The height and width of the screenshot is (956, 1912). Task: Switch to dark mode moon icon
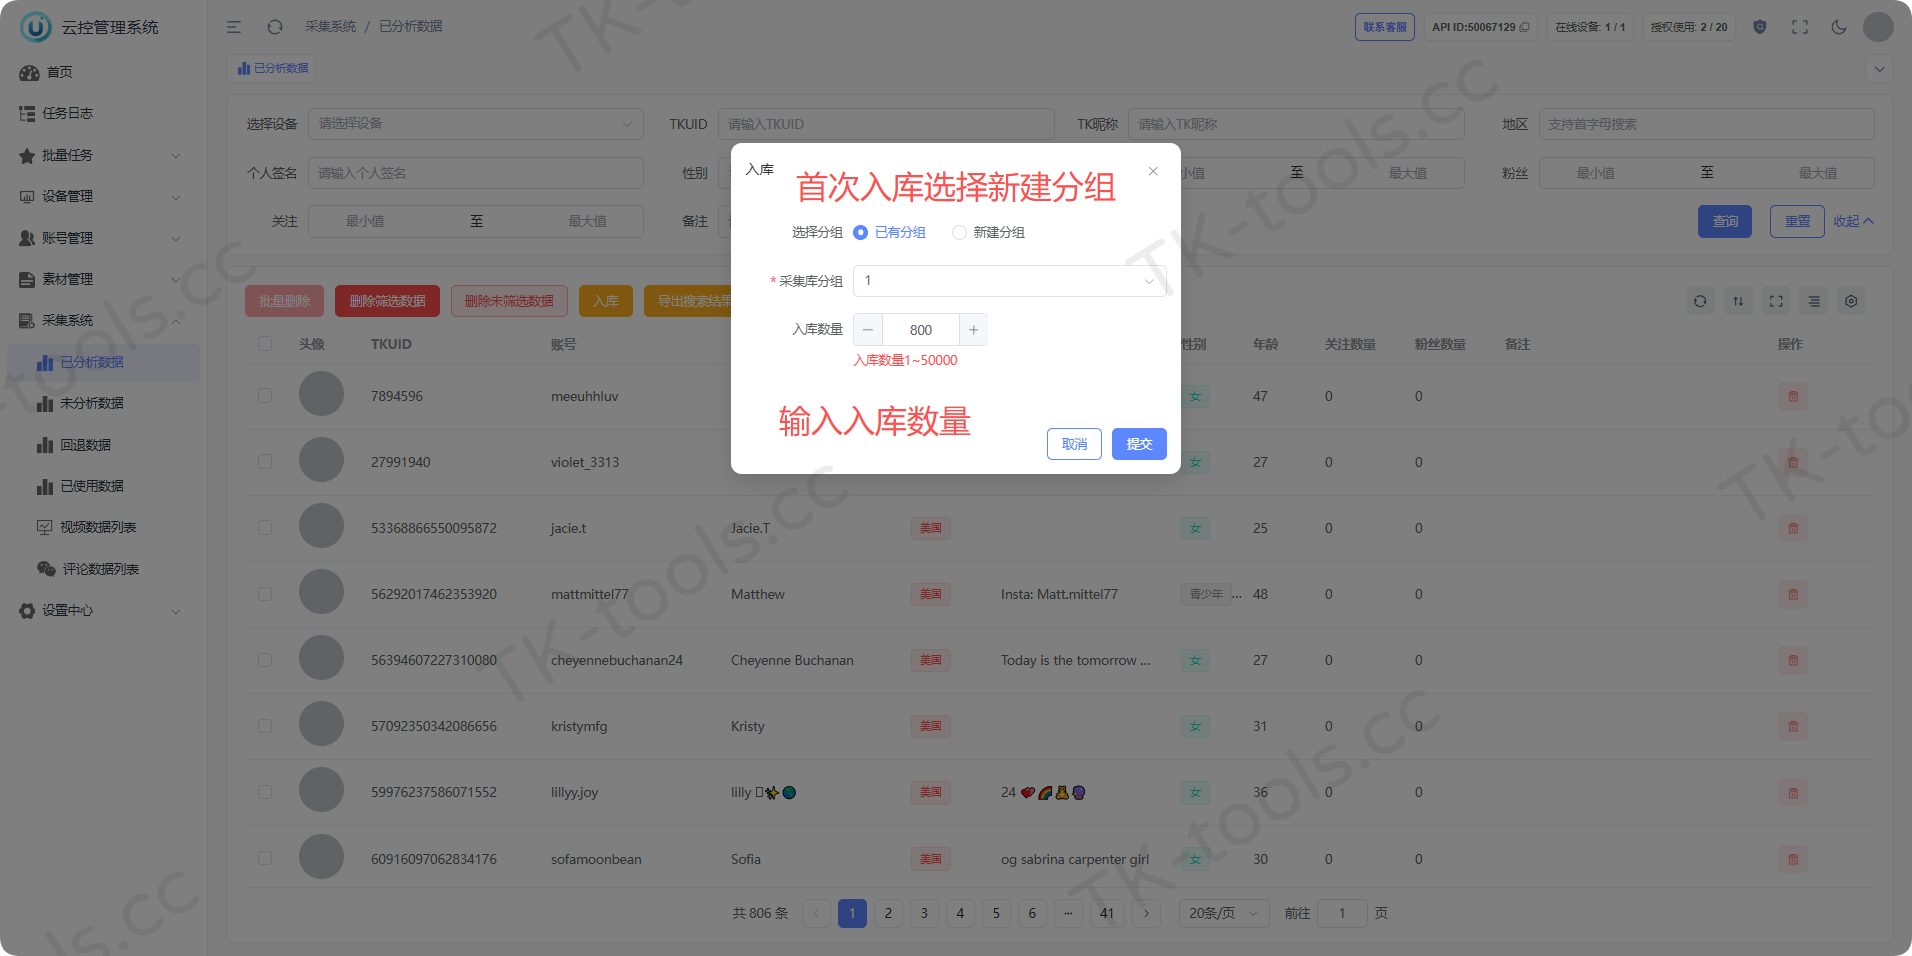pyautogui.click(x=1839, y=27)
